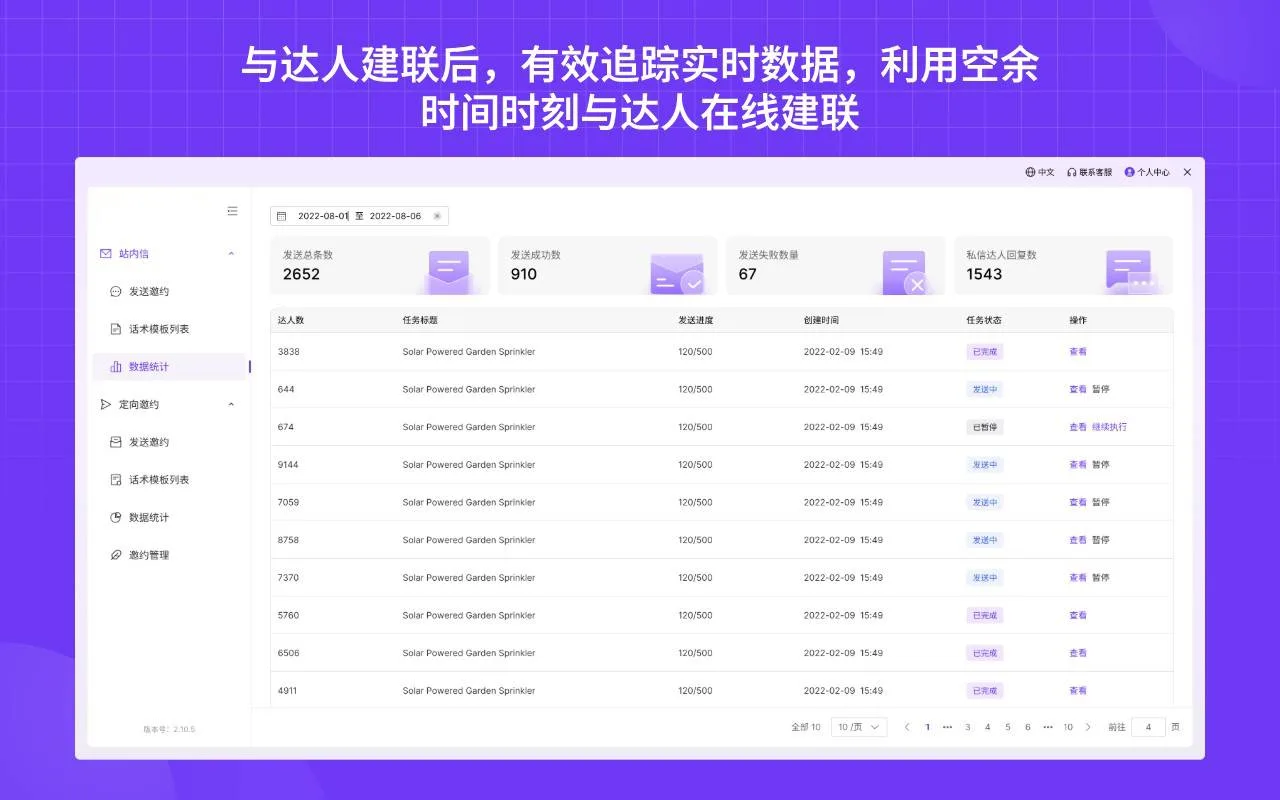Go to page 1
This screenshot has height=800, width=1280.
[927, 727]
